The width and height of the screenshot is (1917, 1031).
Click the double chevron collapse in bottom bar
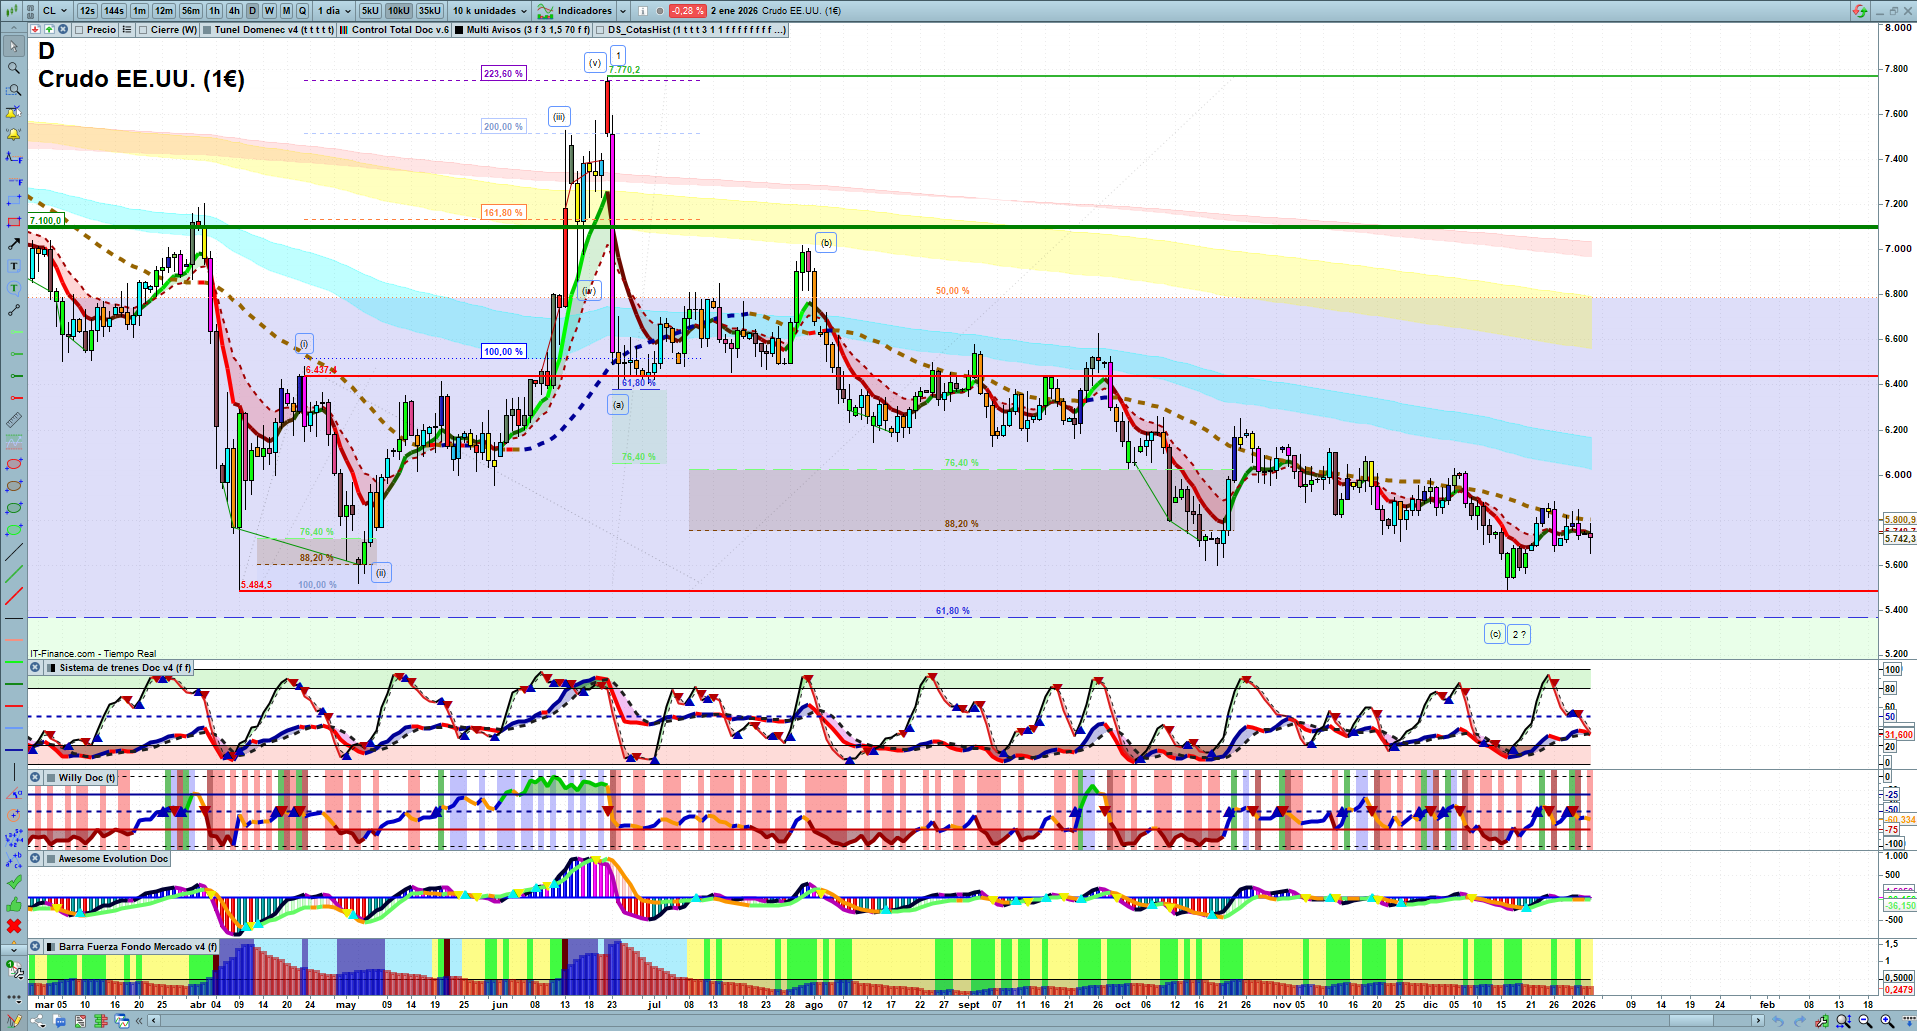(x=140, y=1021)
